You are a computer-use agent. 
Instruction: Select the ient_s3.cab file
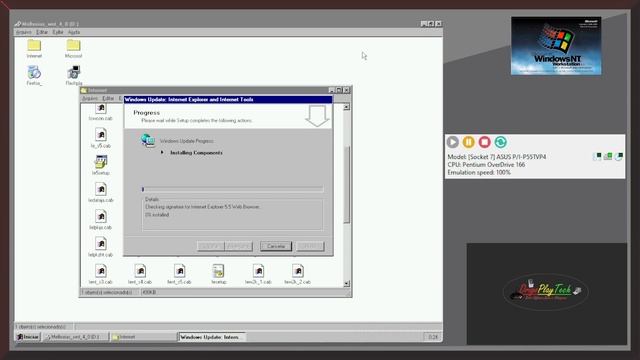click(x=101, y=274)
